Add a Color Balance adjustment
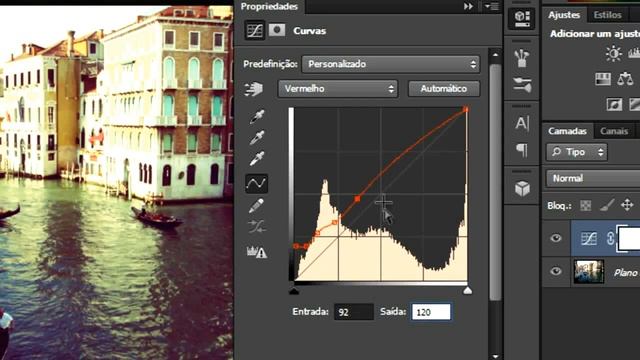This screenshot has width=640, height=360. click(625, 78)
